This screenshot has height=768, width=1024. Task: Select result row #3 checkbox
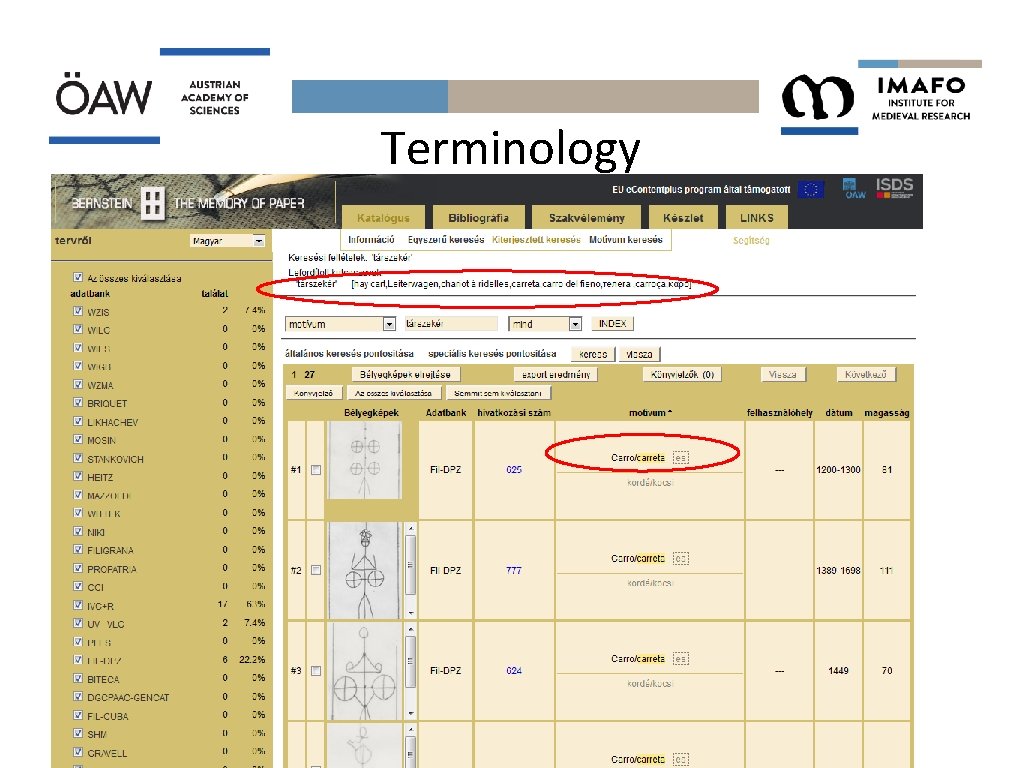point(316,671)
